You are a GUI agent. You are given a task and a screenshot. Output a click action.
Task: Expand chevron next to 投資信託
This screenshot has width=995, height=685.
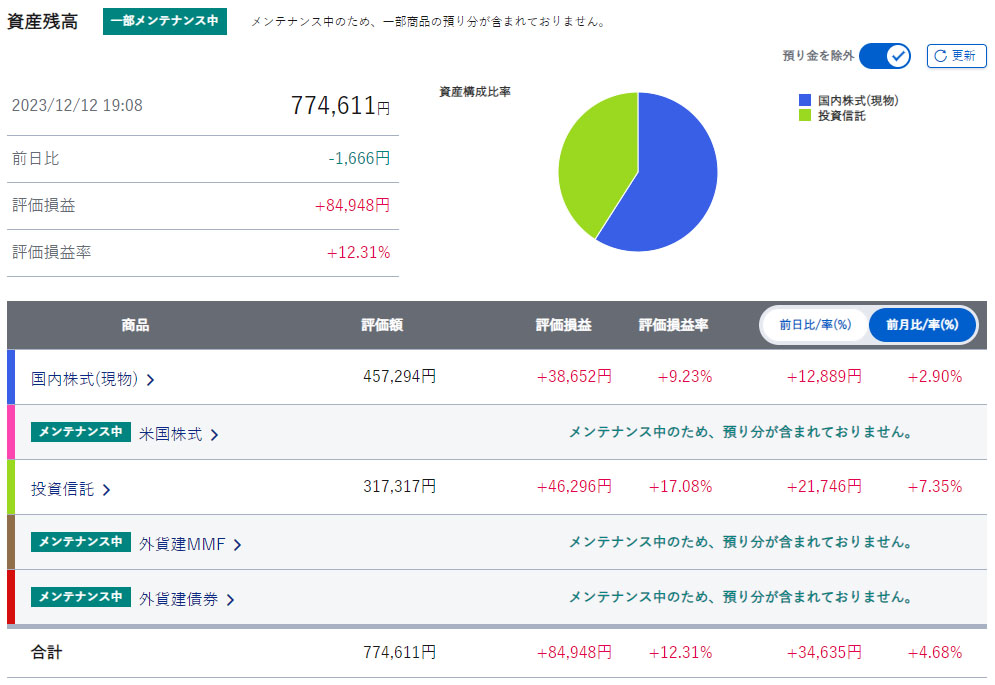click(106, 490)
